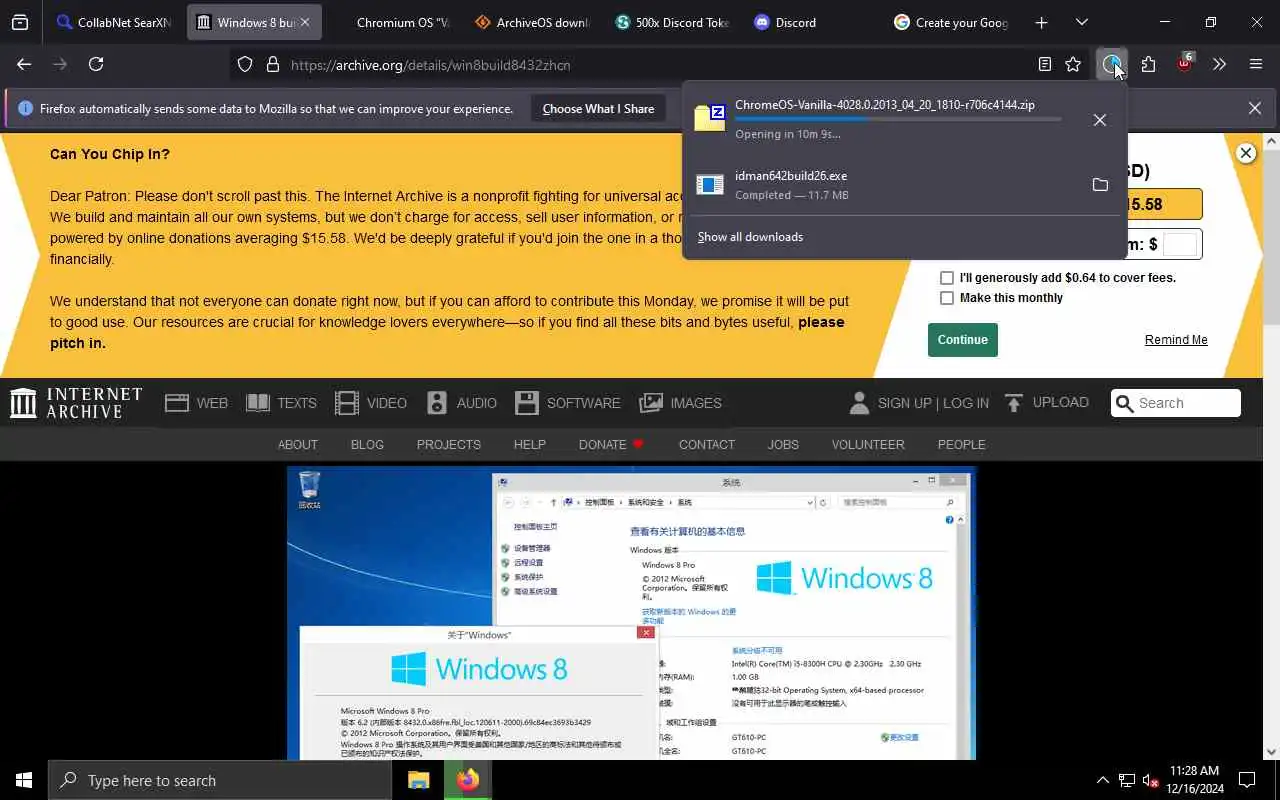Viewport: 1280px width, 800px height.
Task: Bookmark this page with star icon
Action: [1073, 64]
